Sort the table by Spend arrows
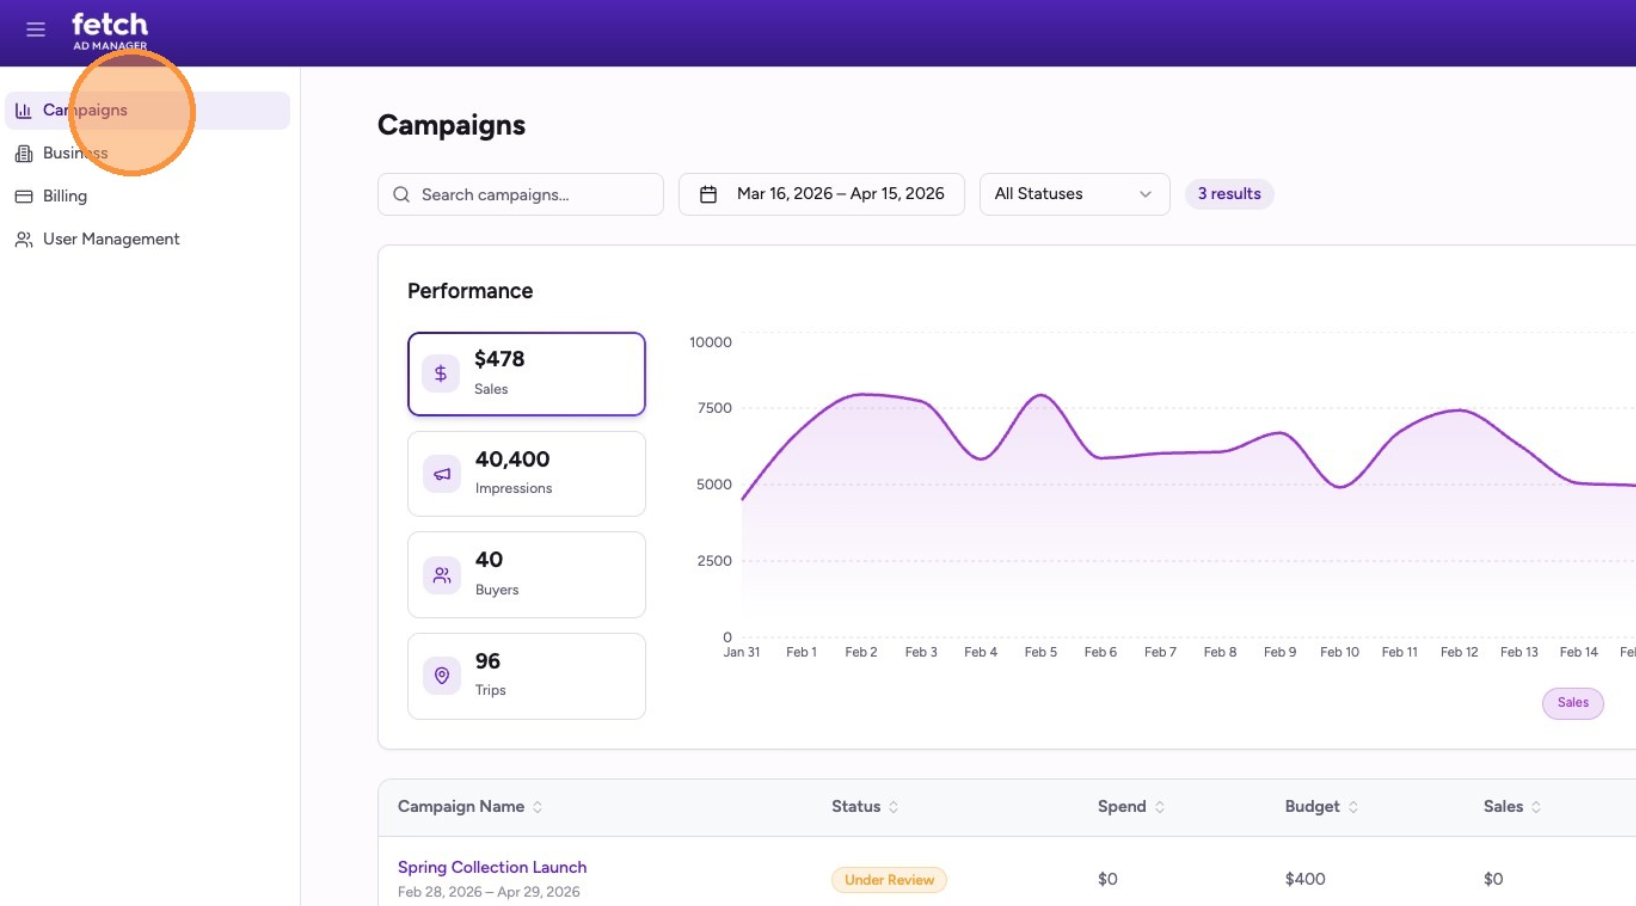This screenshot has height=906, width=1636. coord(1159,807)
